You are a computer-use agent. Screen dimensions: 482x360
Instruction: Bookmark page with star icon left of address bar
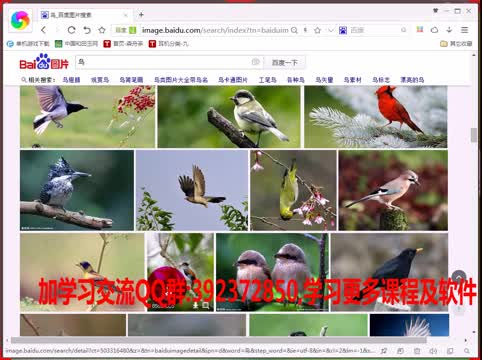pos(102,30)
